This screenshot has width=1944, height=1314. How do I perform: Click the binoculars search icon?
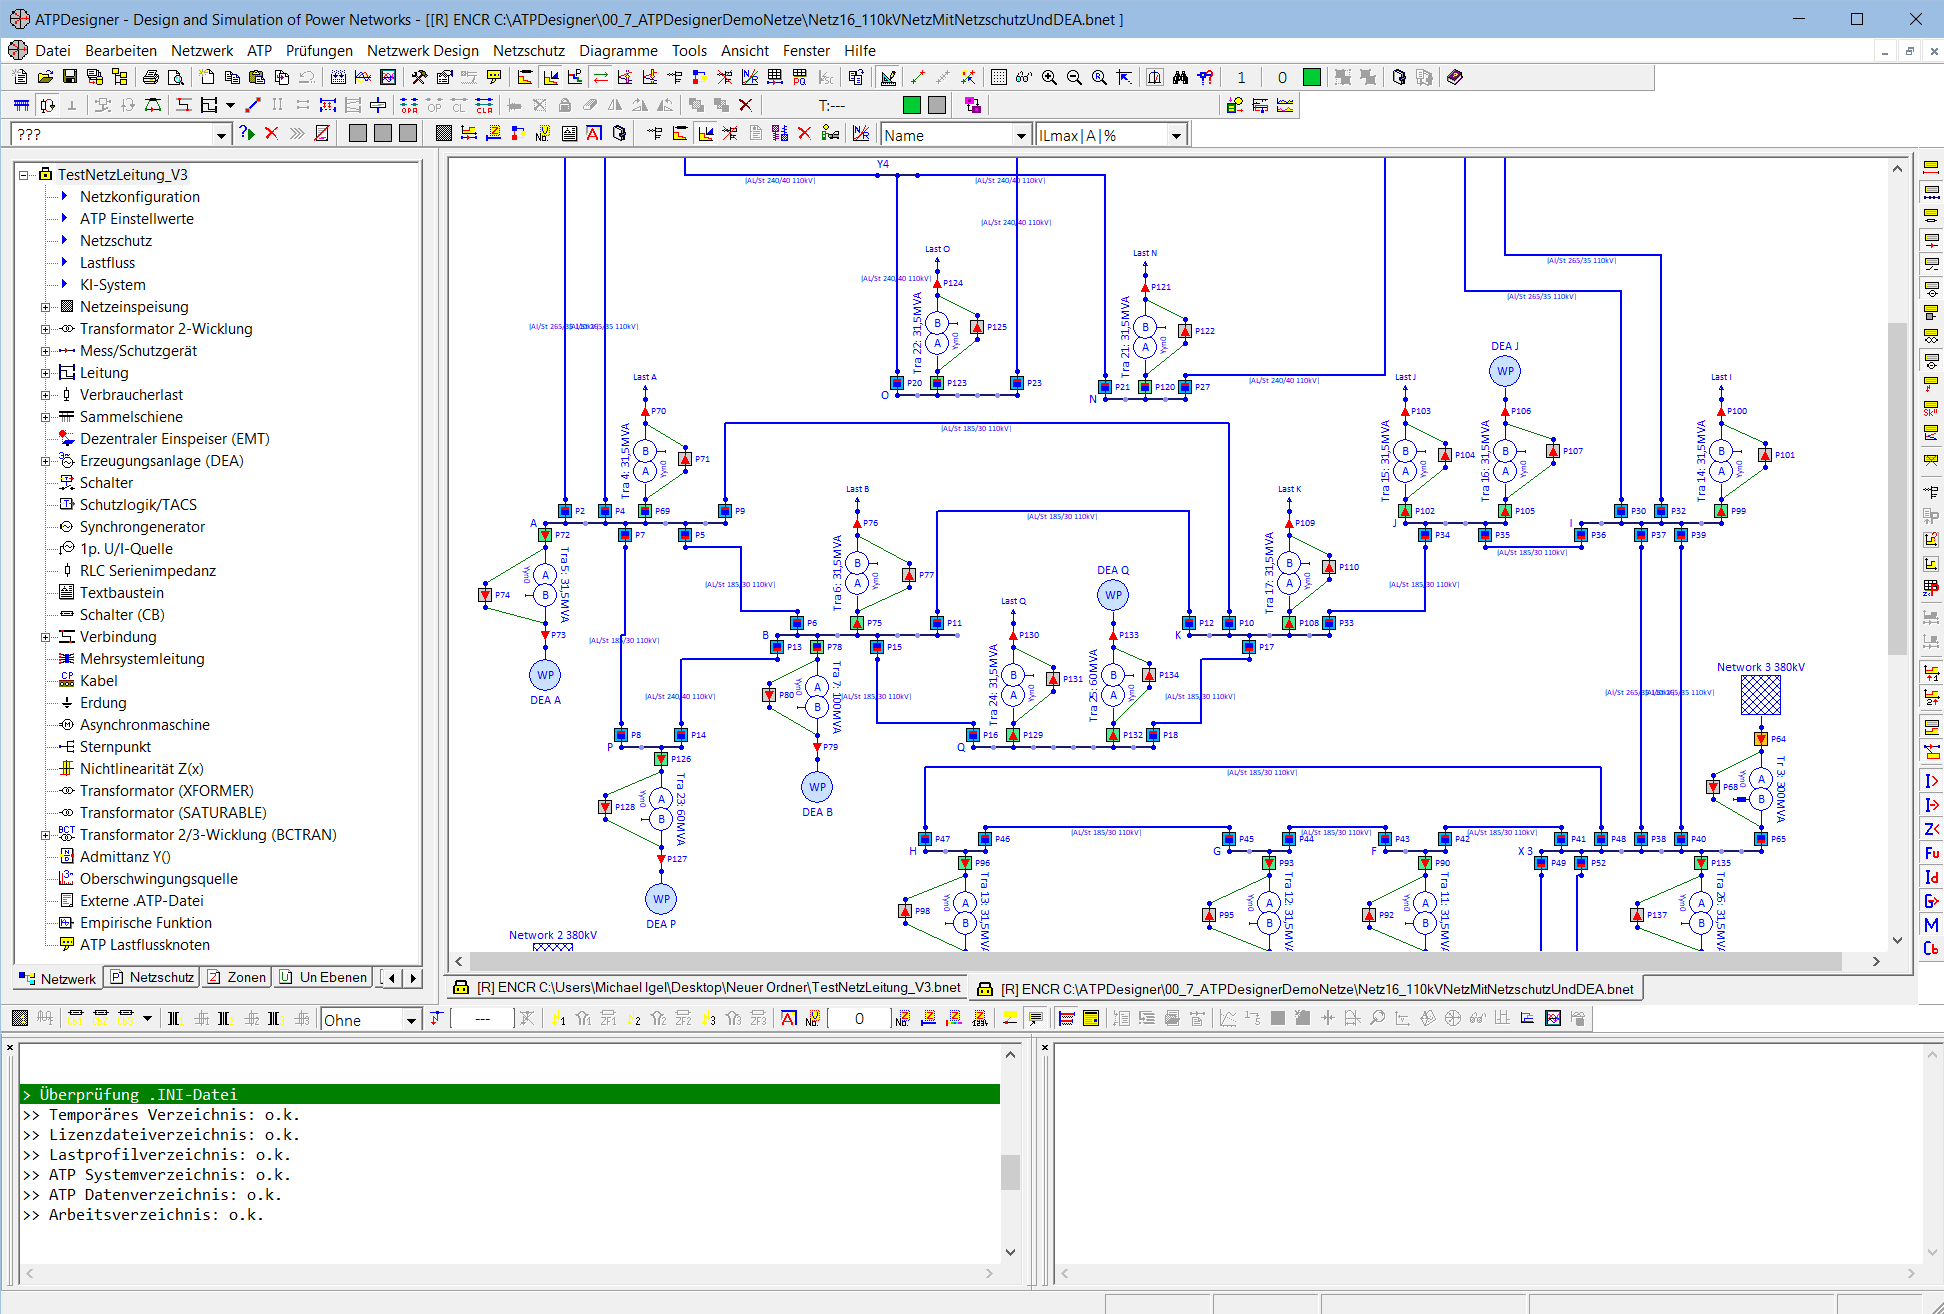[1180, 77]
